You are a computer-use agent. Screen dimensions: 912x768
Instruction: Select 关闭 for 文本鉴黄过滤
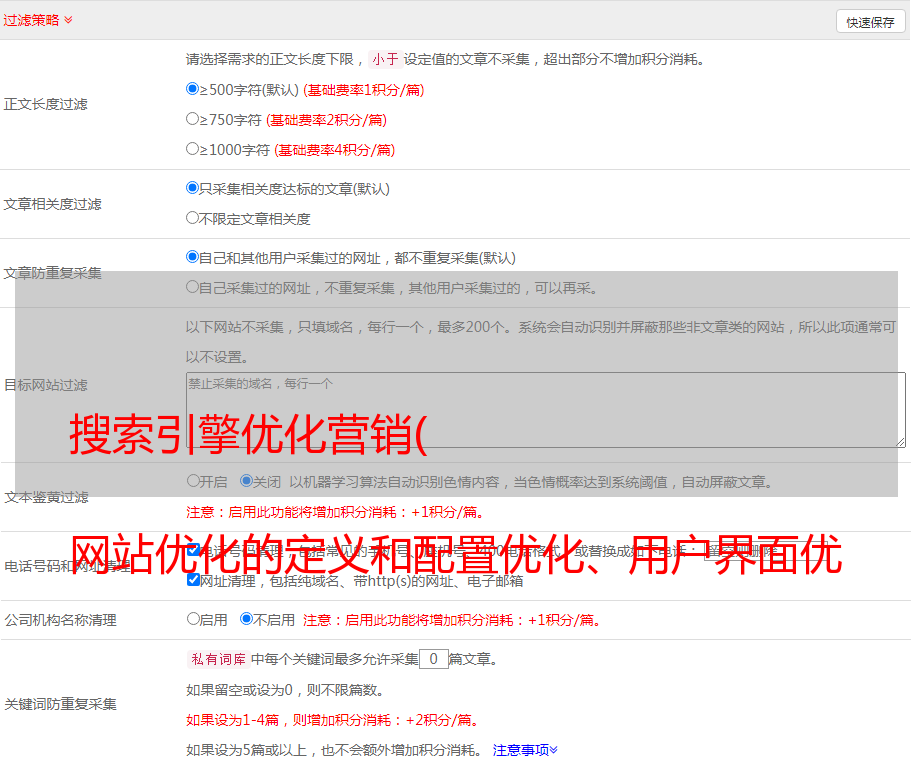pos(247,481)
